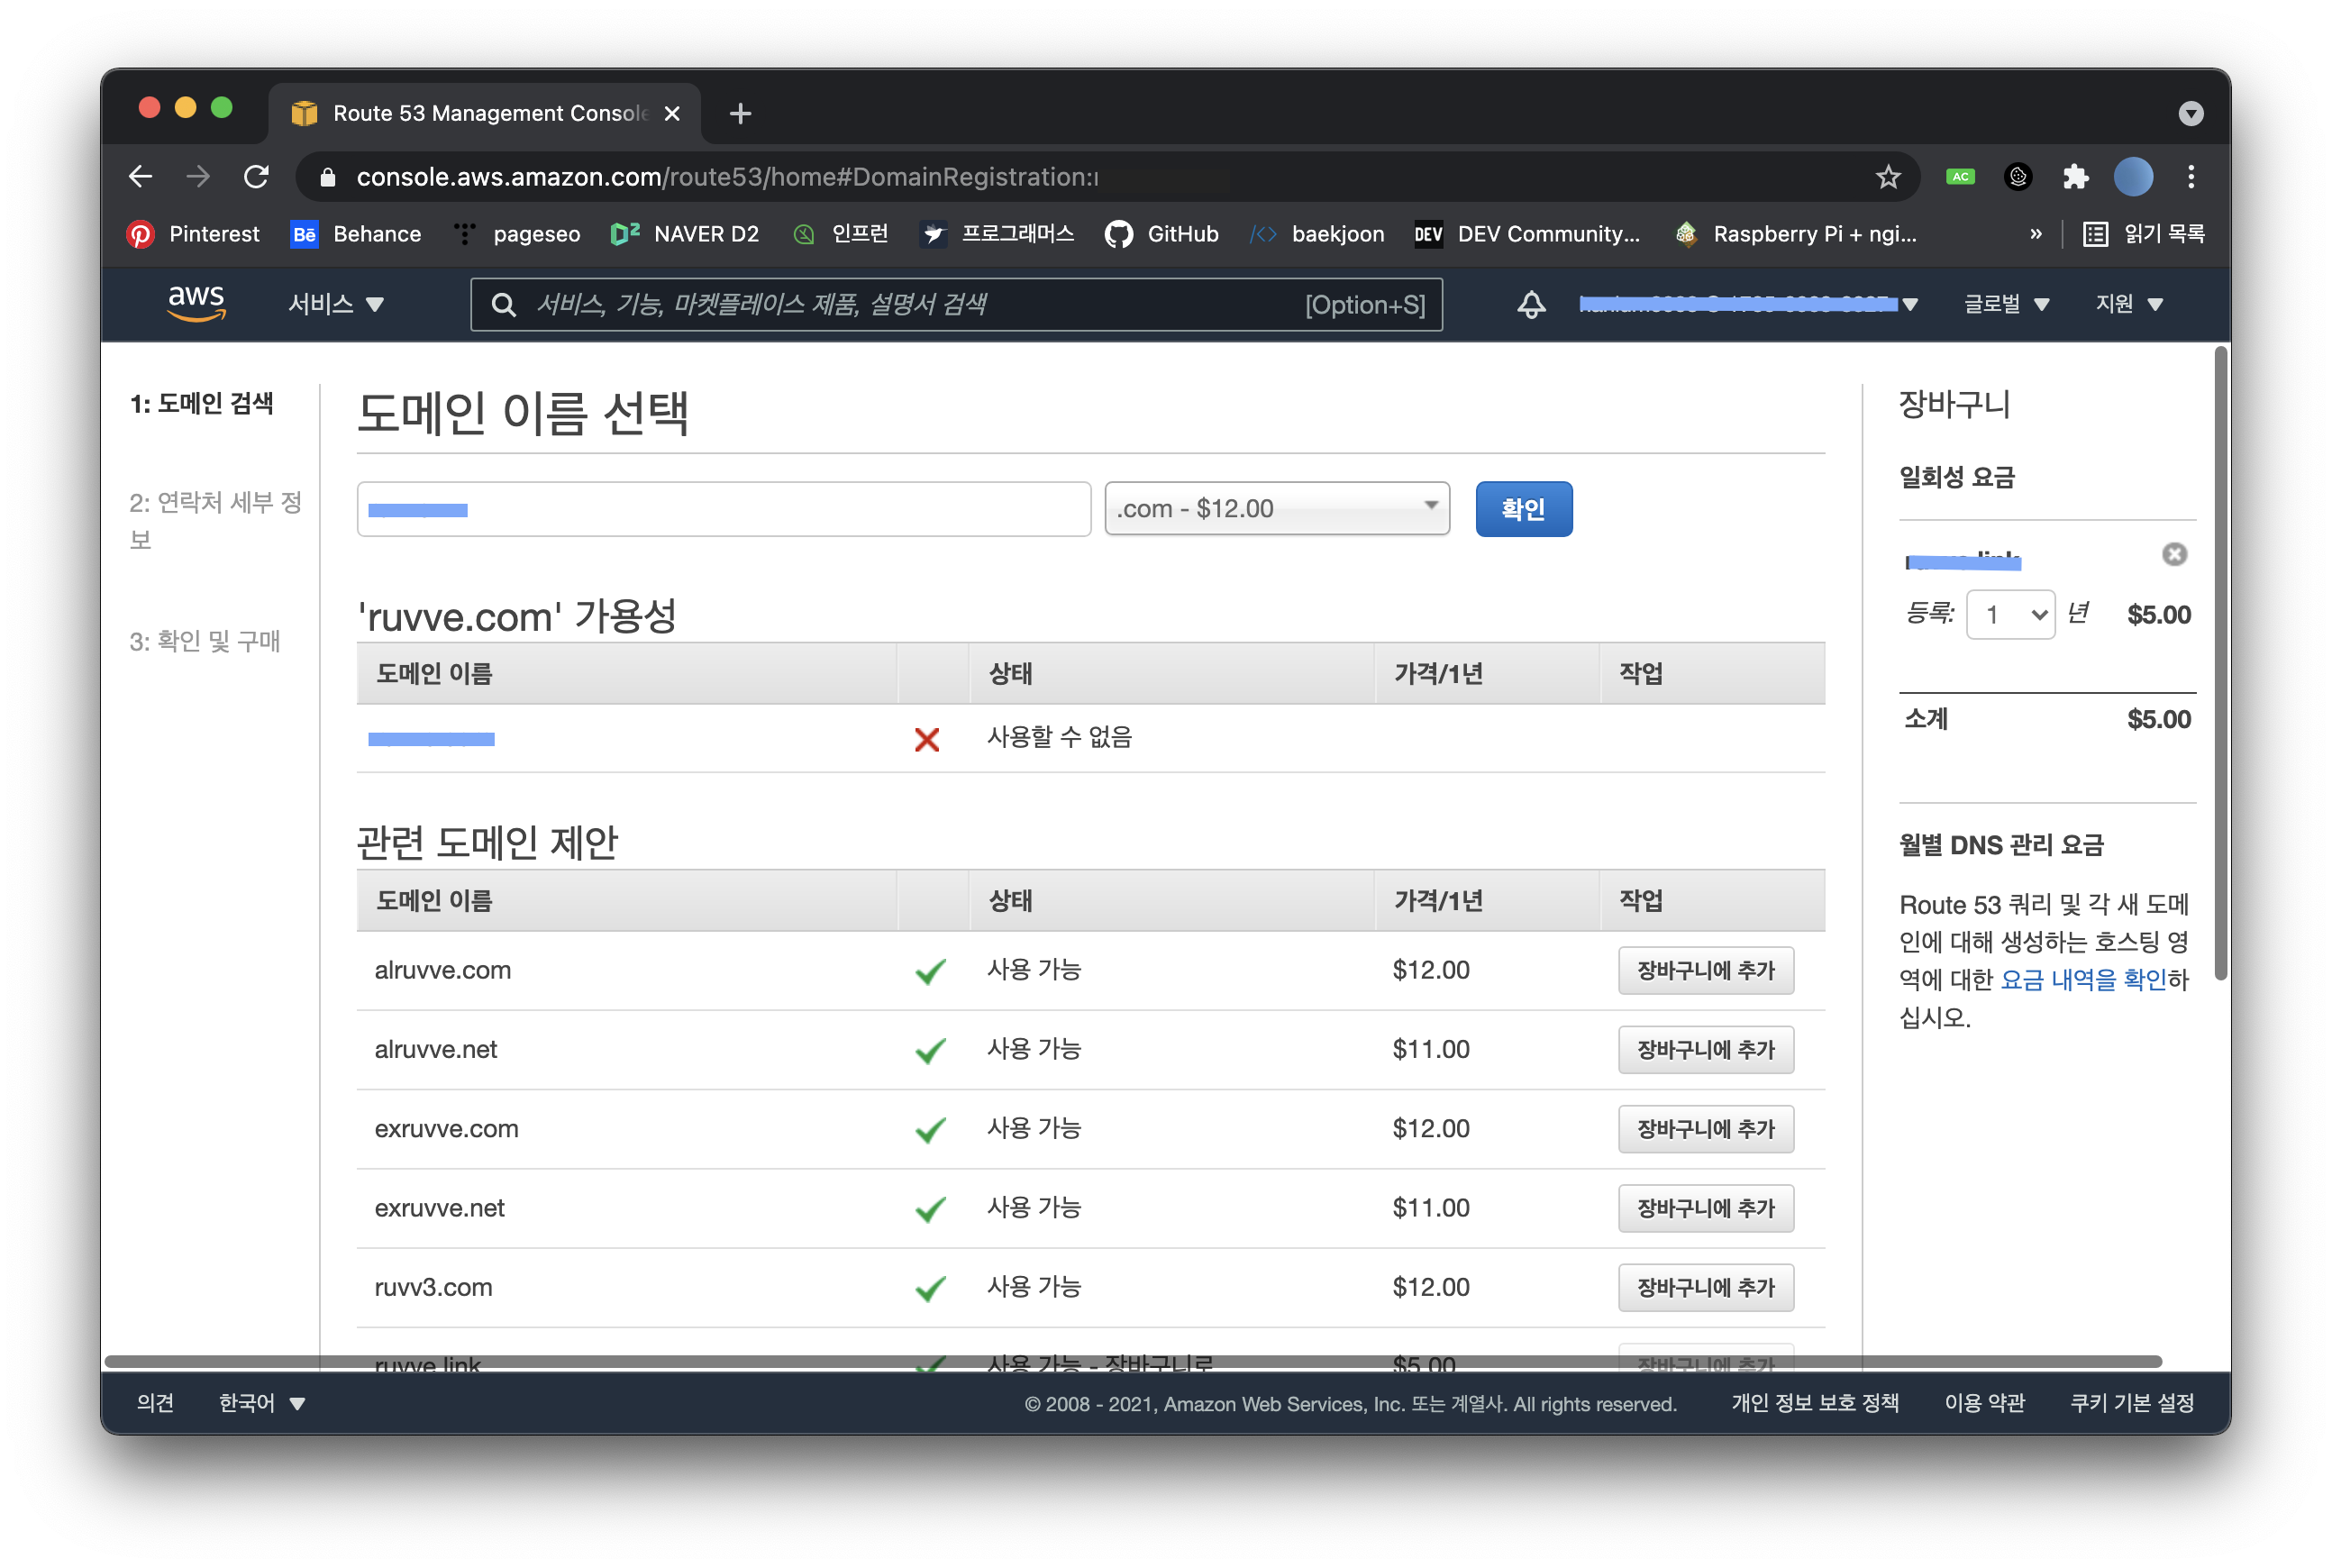2332x1568 pixels.
Task: Open the 요금 내역을 확인 pricing link
Action: (x=2082, y=980)
